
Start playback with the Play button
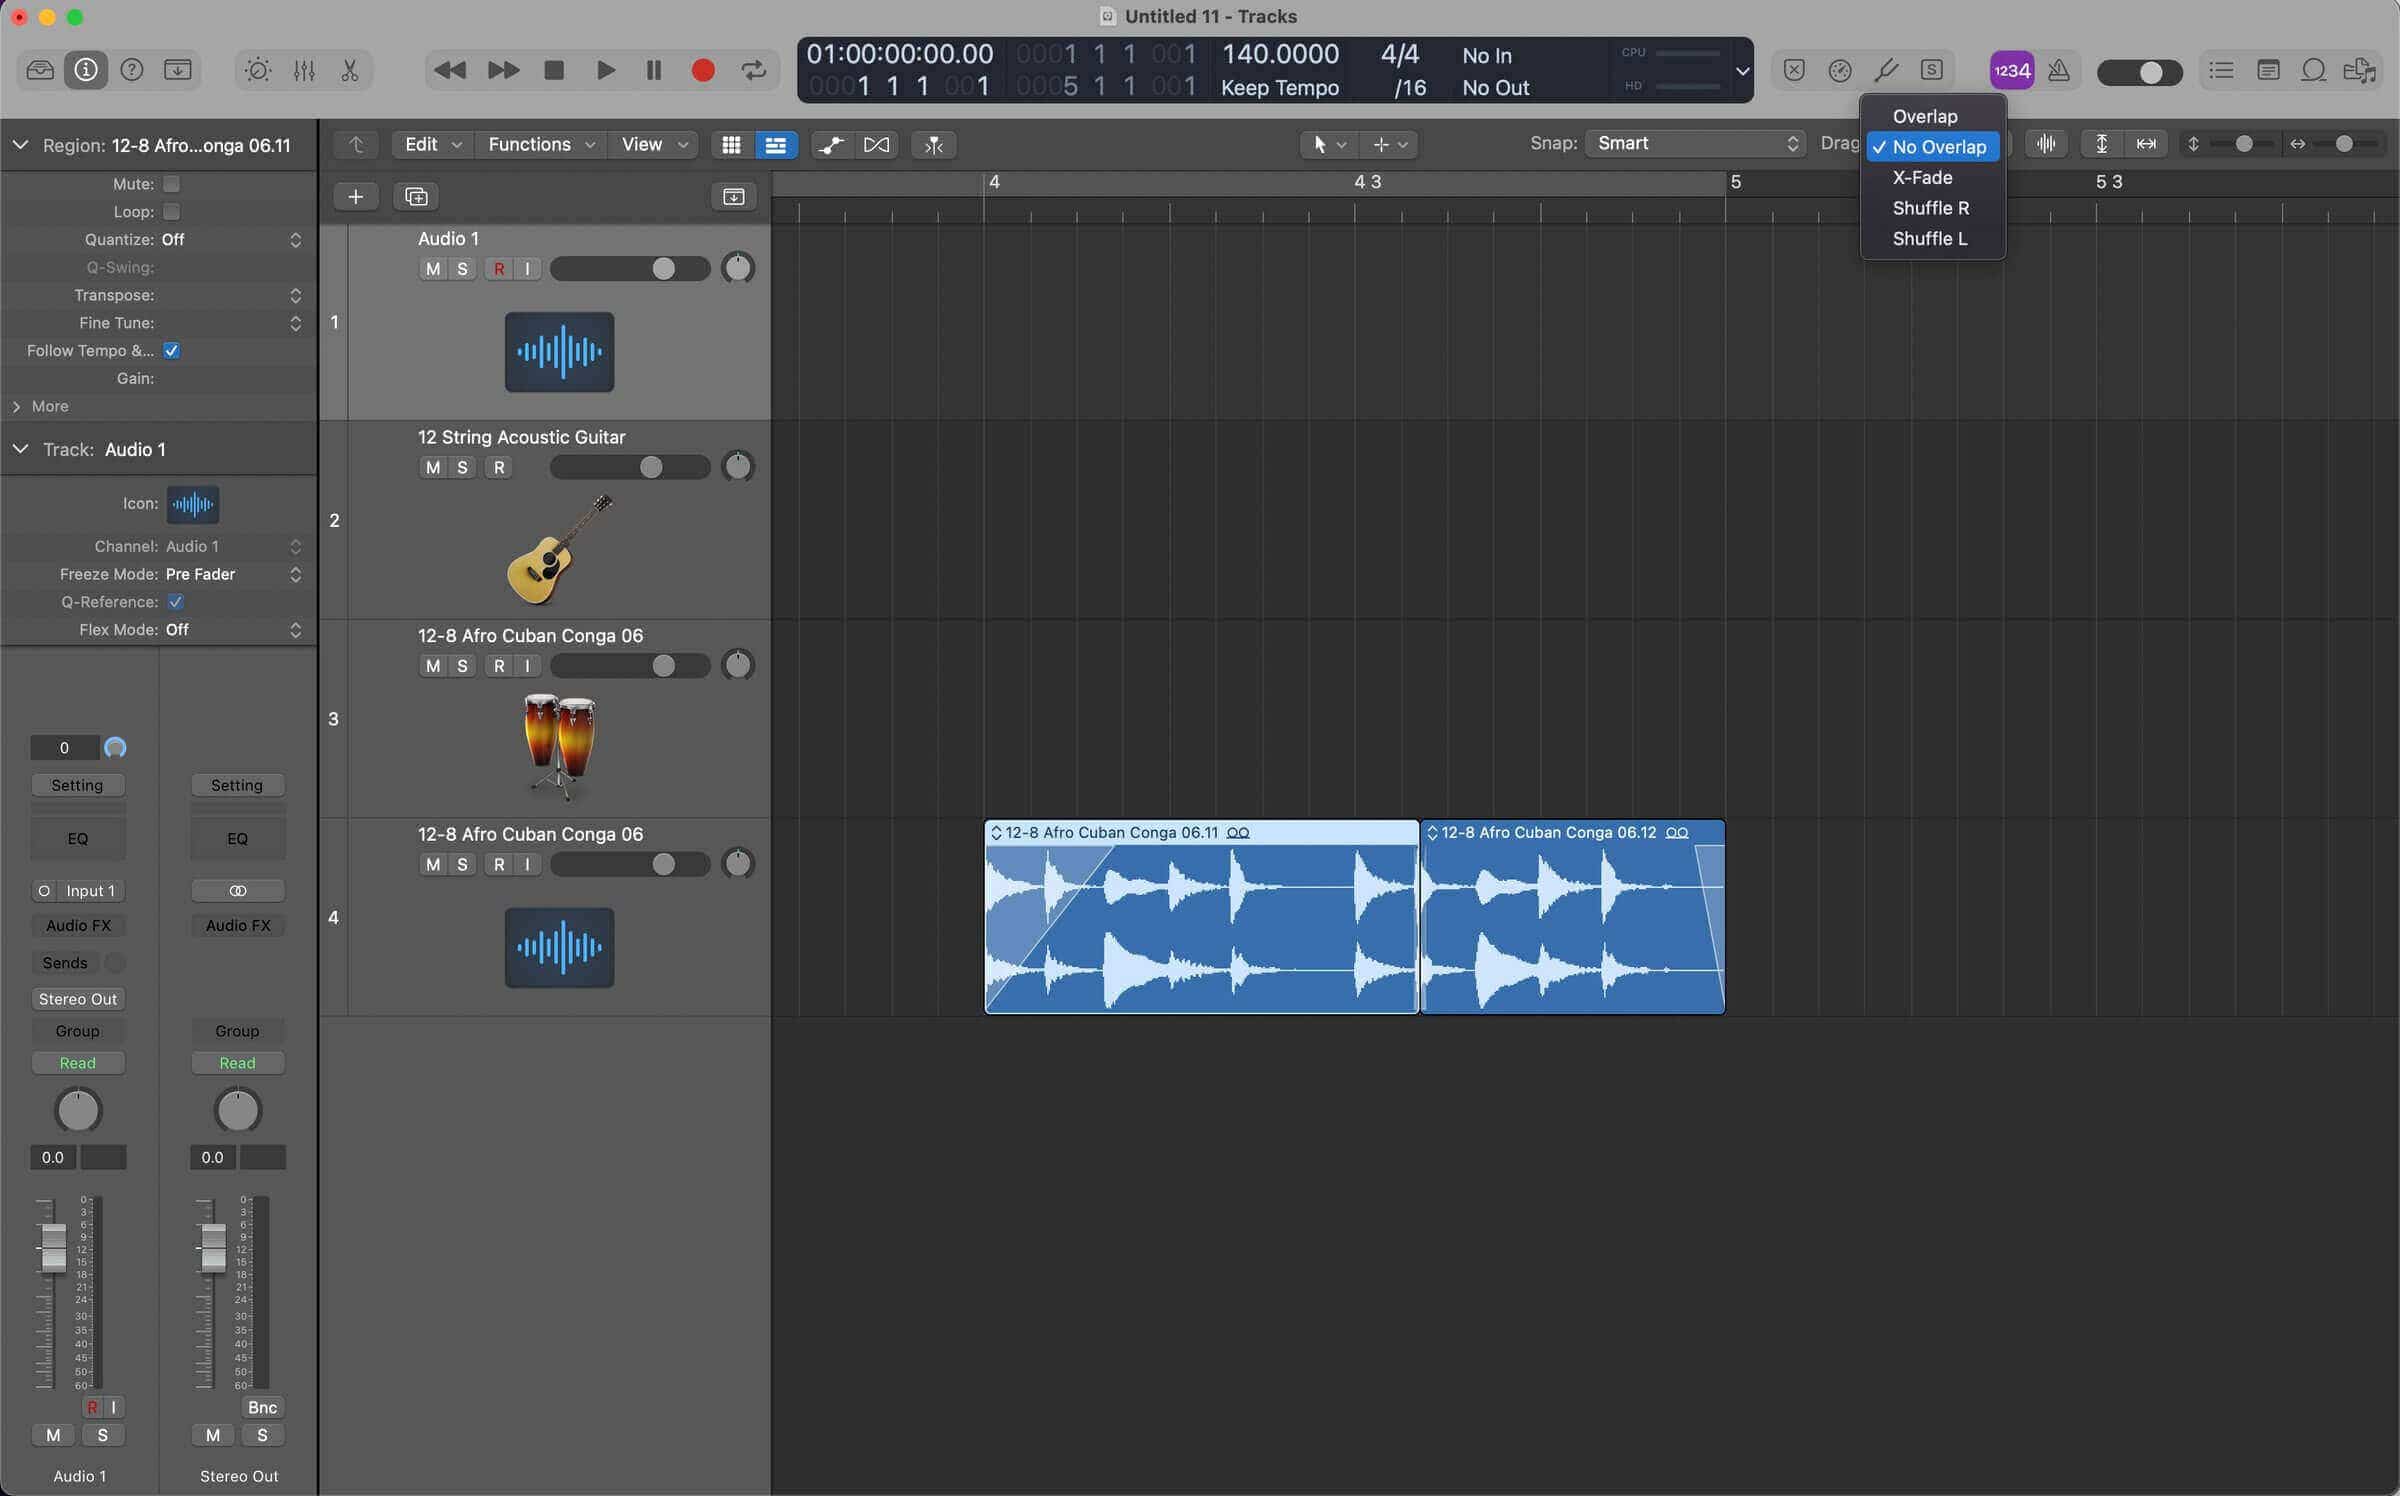coord(605,70)
